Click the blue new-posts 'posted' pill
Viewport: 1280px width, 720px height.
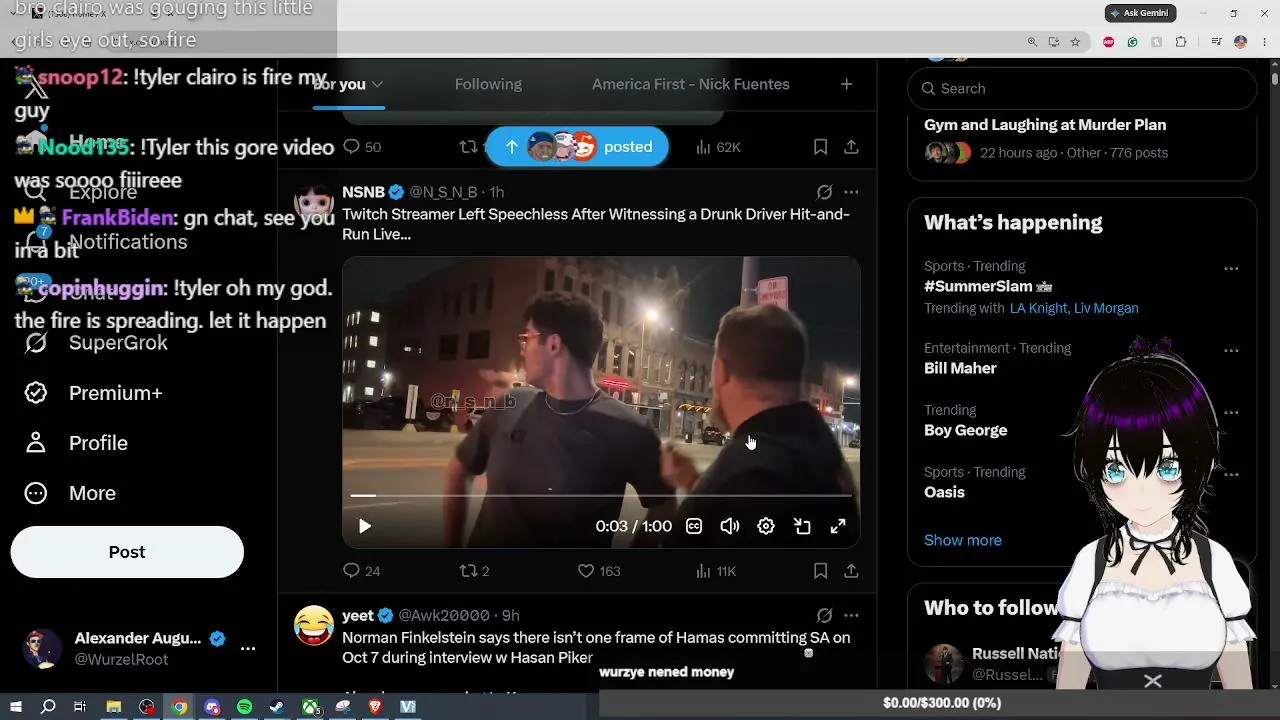pyautogui.click(x=577, y=147)
